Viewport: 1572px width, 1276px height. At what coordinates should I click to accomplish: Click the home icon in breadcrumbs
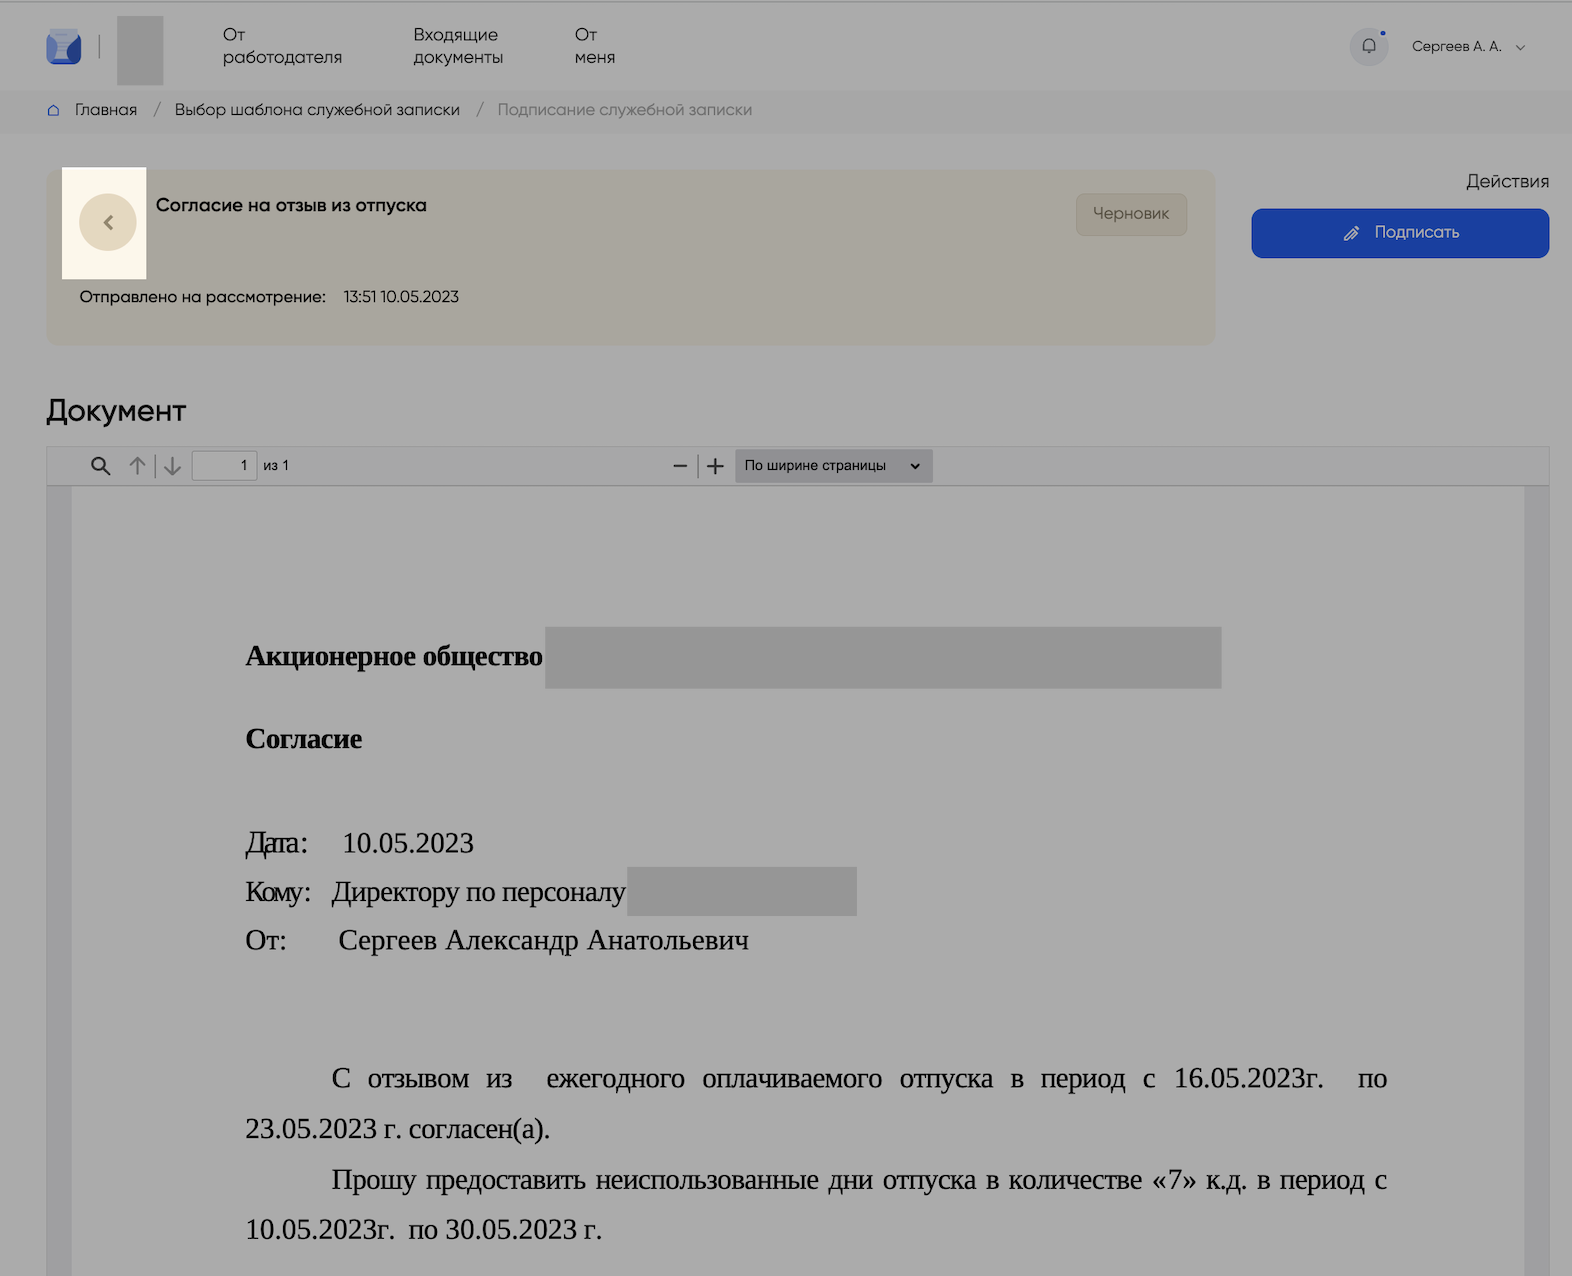pyautogui.click(x=54, y=110)
